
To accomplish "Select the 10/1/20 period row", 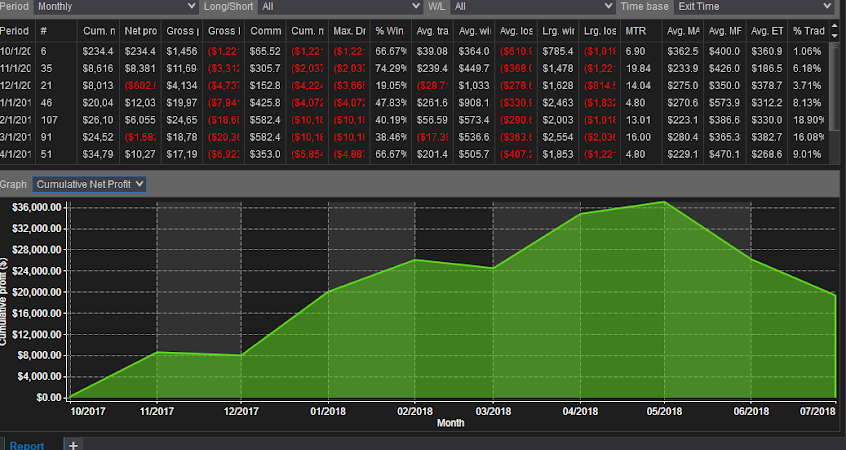I will click(414, 51).
